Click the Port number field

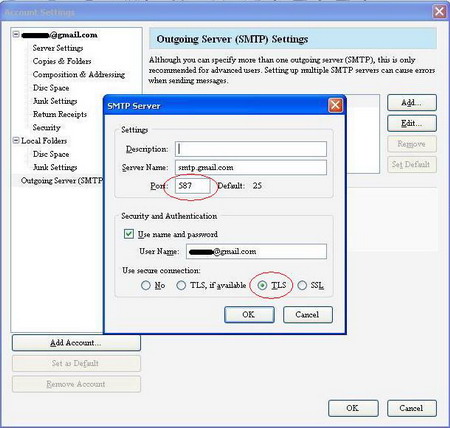pyautogui.click(x=193, y=186)
